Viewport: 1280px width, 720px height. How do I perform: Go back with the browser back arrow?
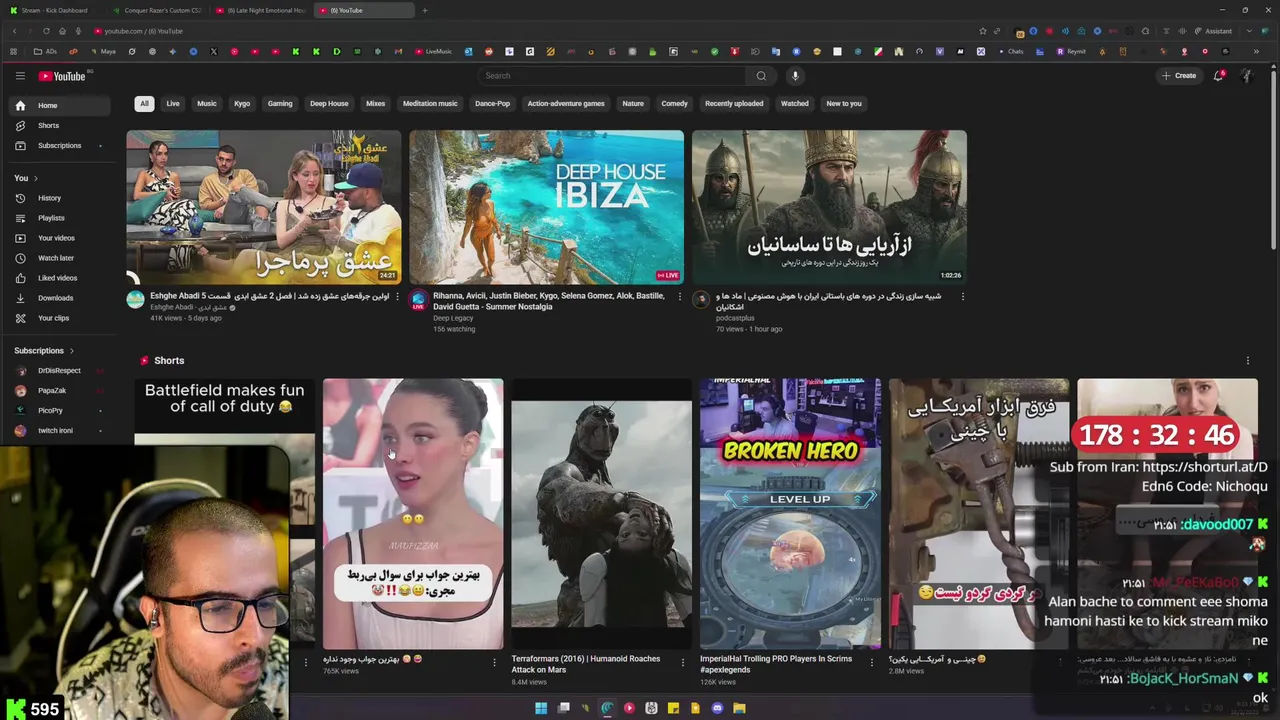click(x=14, y=31)
